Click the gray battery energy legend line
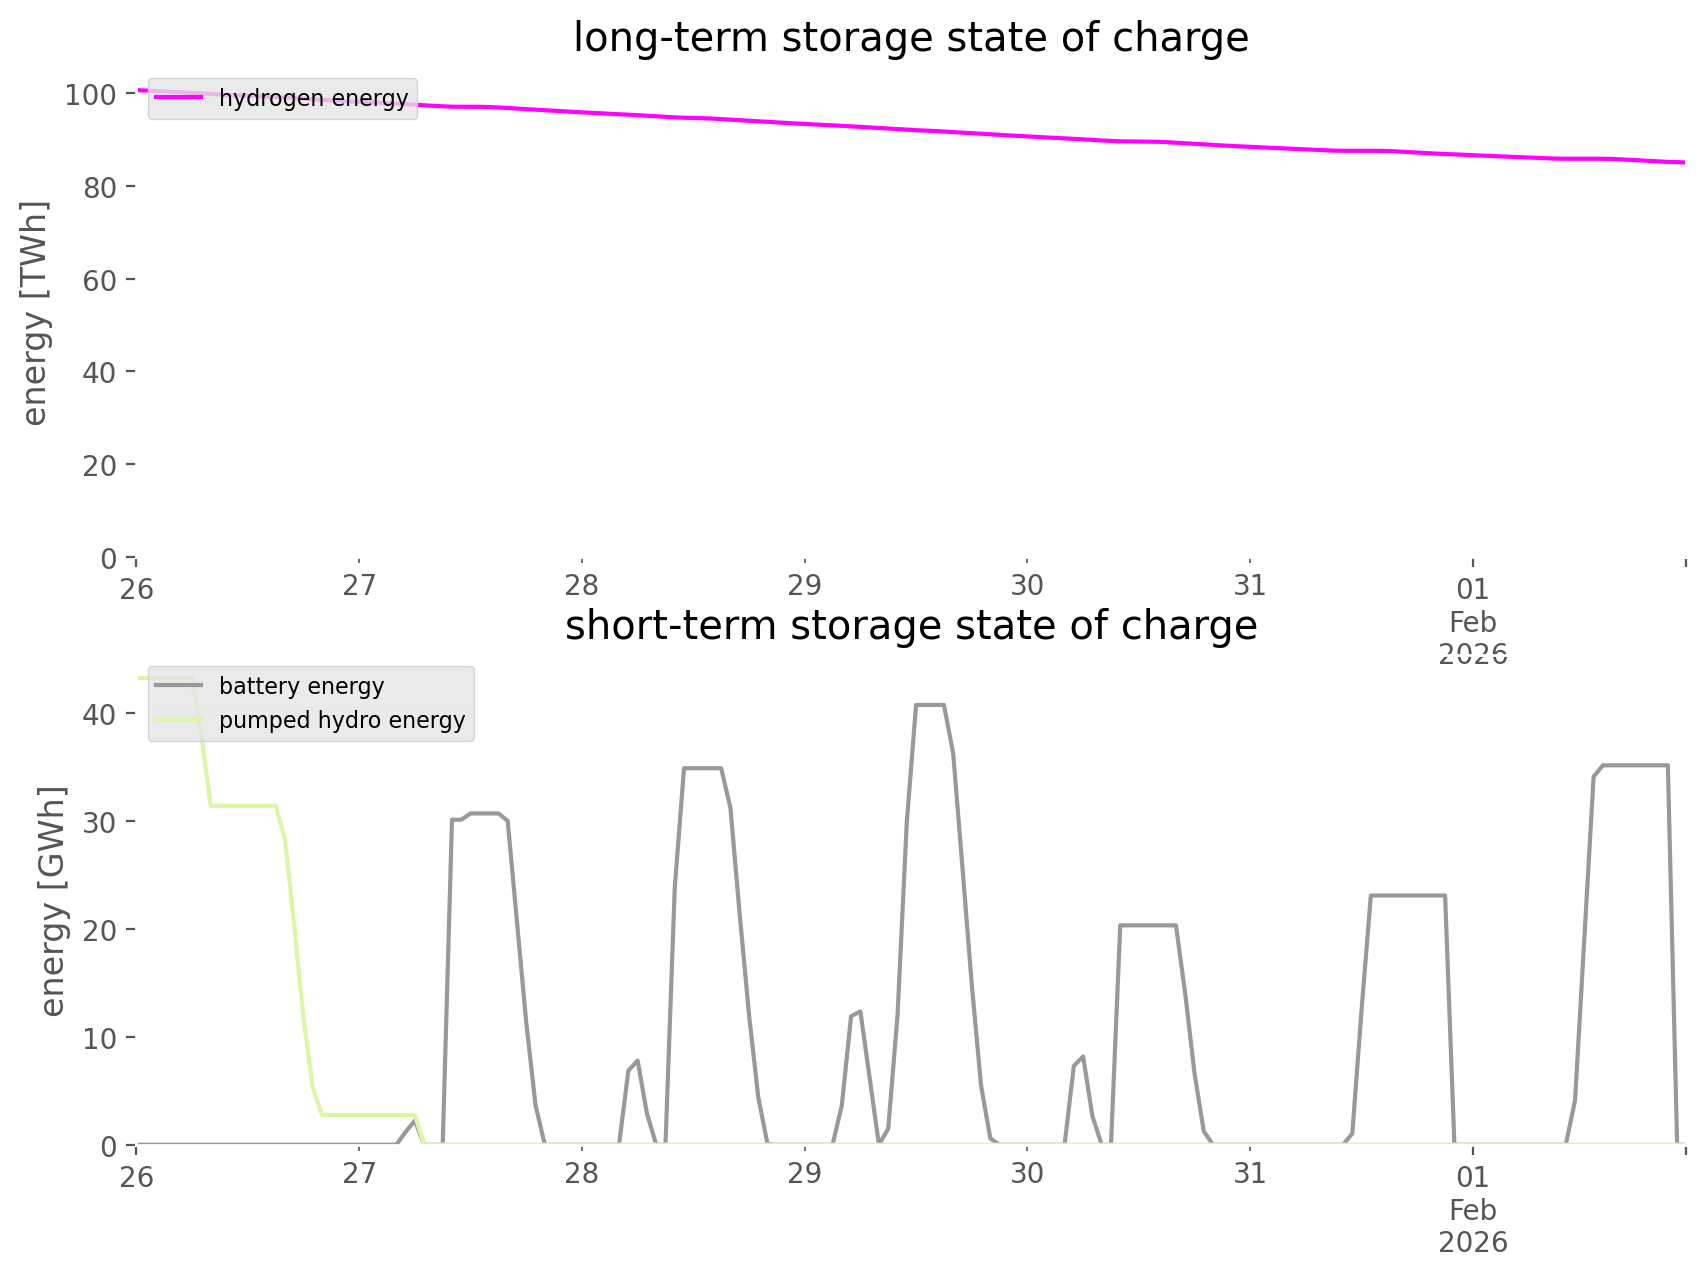The image size is (1706, 1277). [x=179, y=686]
